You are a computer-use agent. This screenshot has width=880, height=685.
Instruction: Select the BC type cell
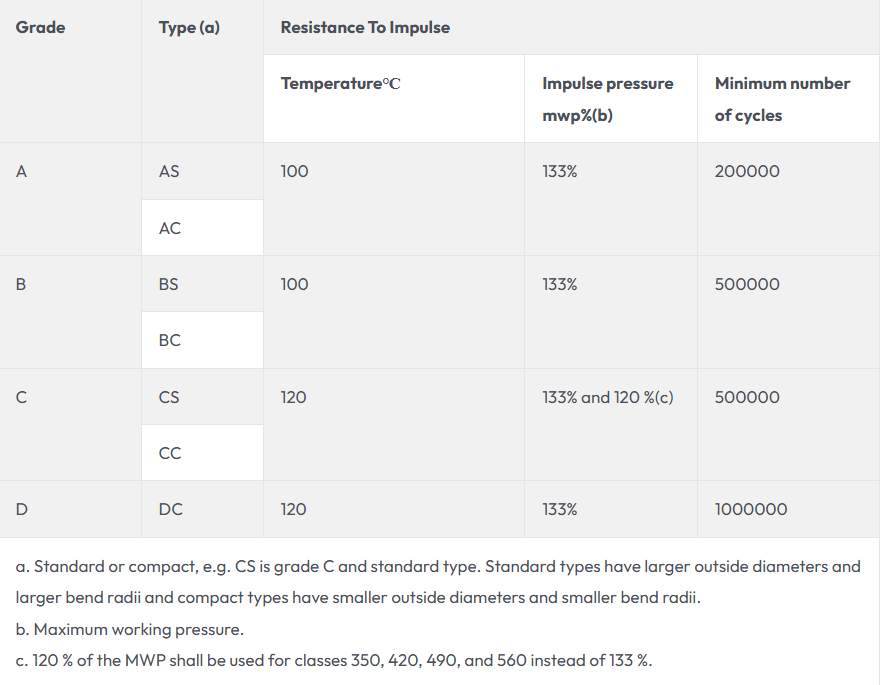[x=170, y=340]
